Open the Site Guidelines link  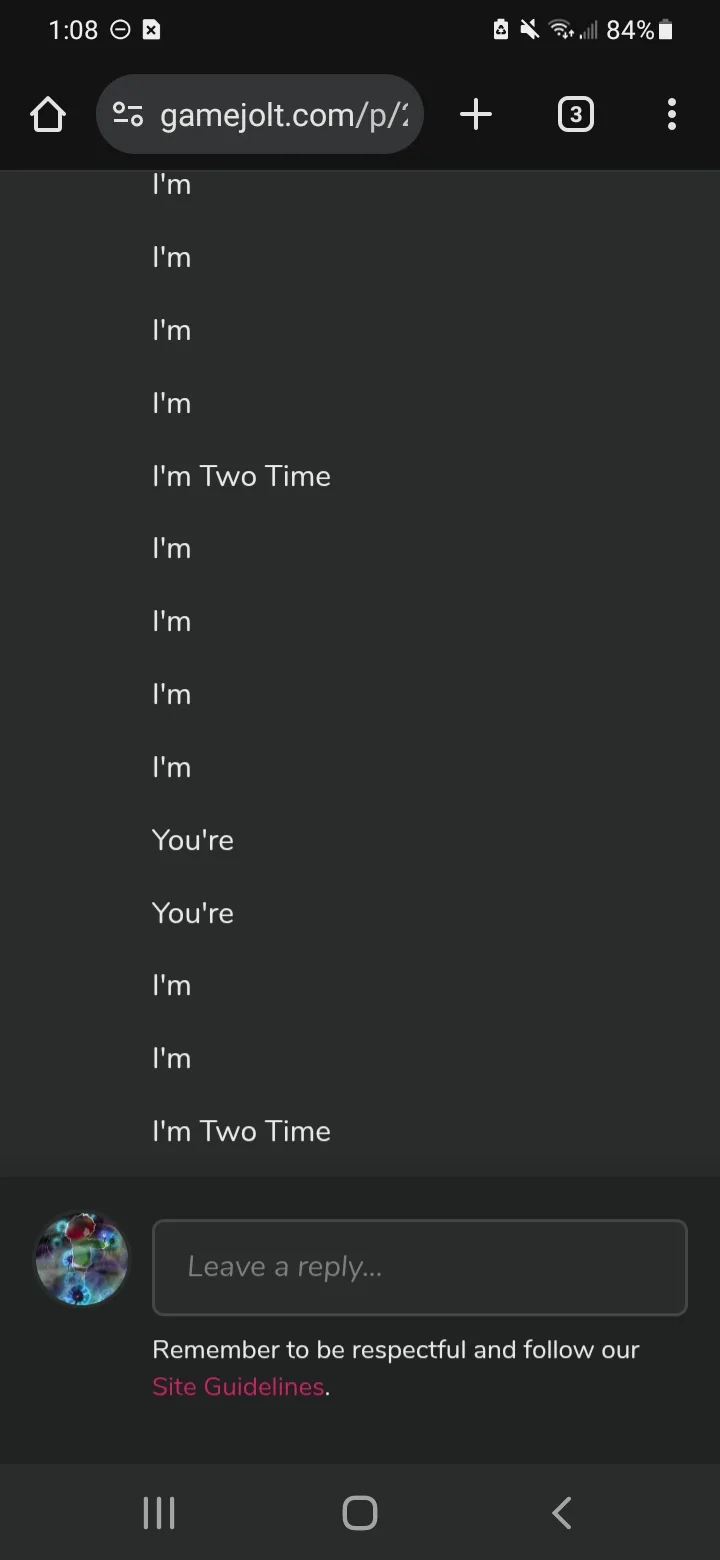[x=238, y=1387]
